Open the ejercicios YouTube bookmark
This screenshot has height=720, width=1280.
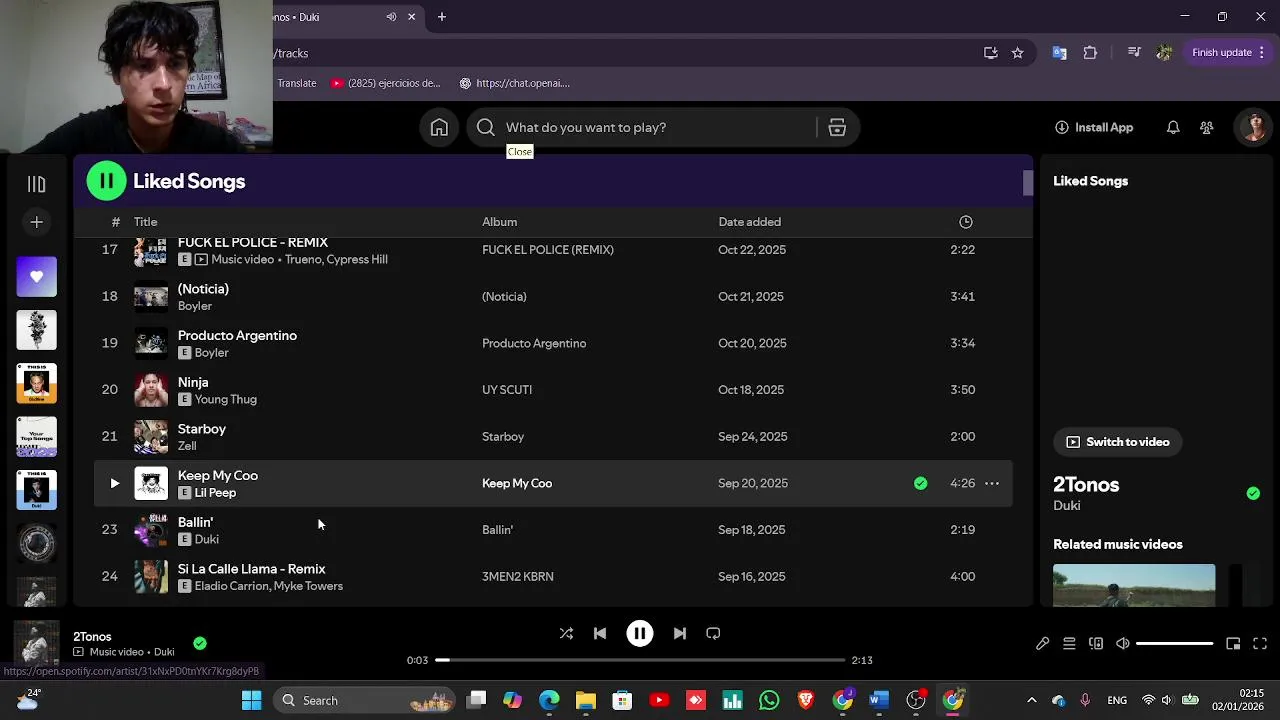pyautogui.click(x=385, y=83)
